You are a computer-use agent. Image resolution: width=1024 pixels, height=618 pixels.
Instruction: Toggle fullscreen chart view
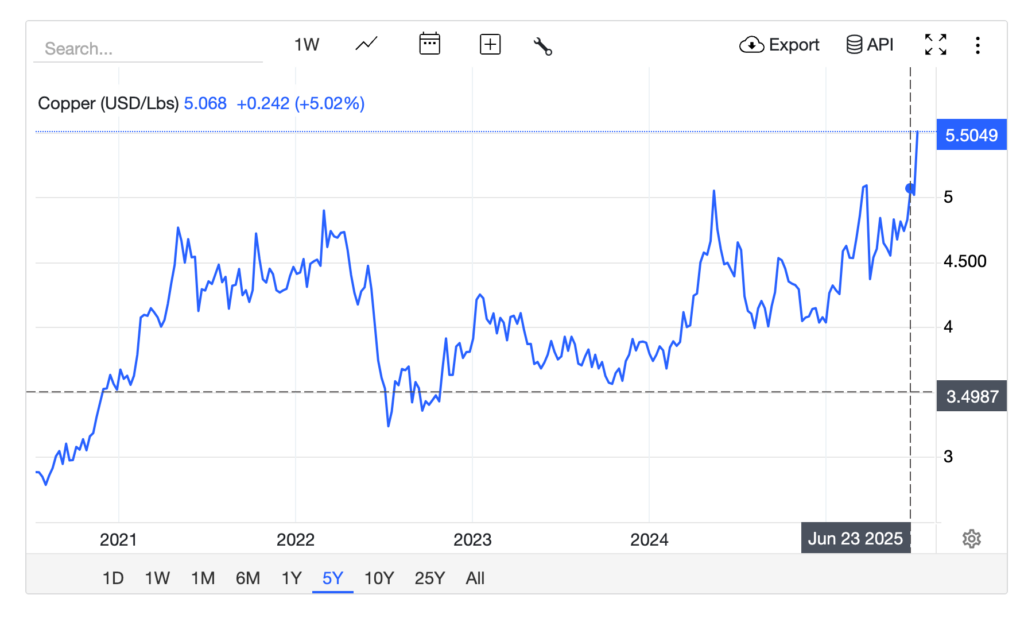point(935,45)
